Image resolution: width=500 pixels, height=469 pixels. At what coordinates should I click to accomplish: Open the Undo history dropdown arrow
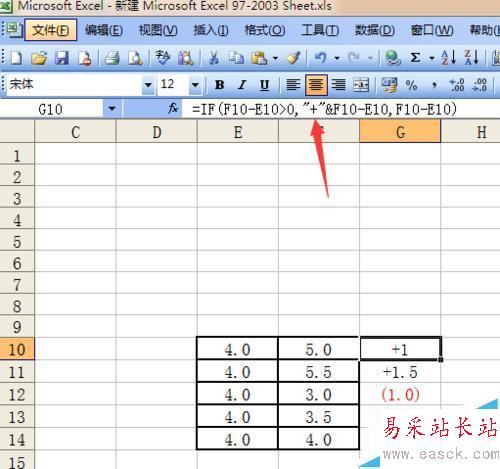point(337,58)
